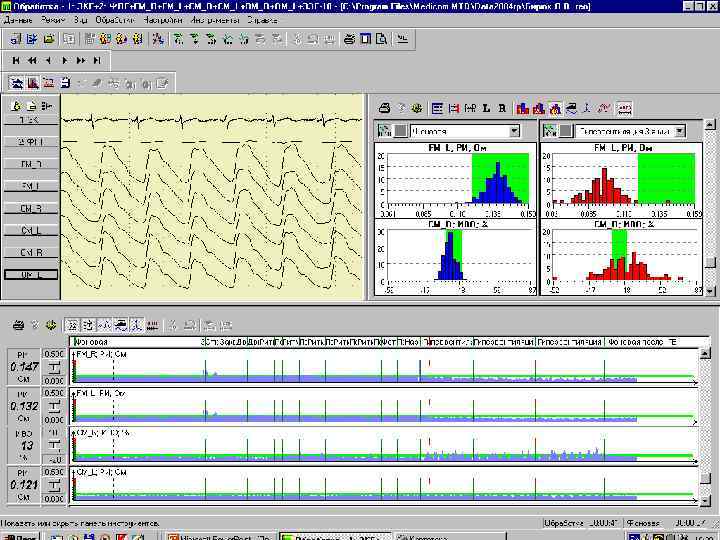Screen dimensions: 720x540
Task: Jump to first record playback button
Action: pos(16,61)
